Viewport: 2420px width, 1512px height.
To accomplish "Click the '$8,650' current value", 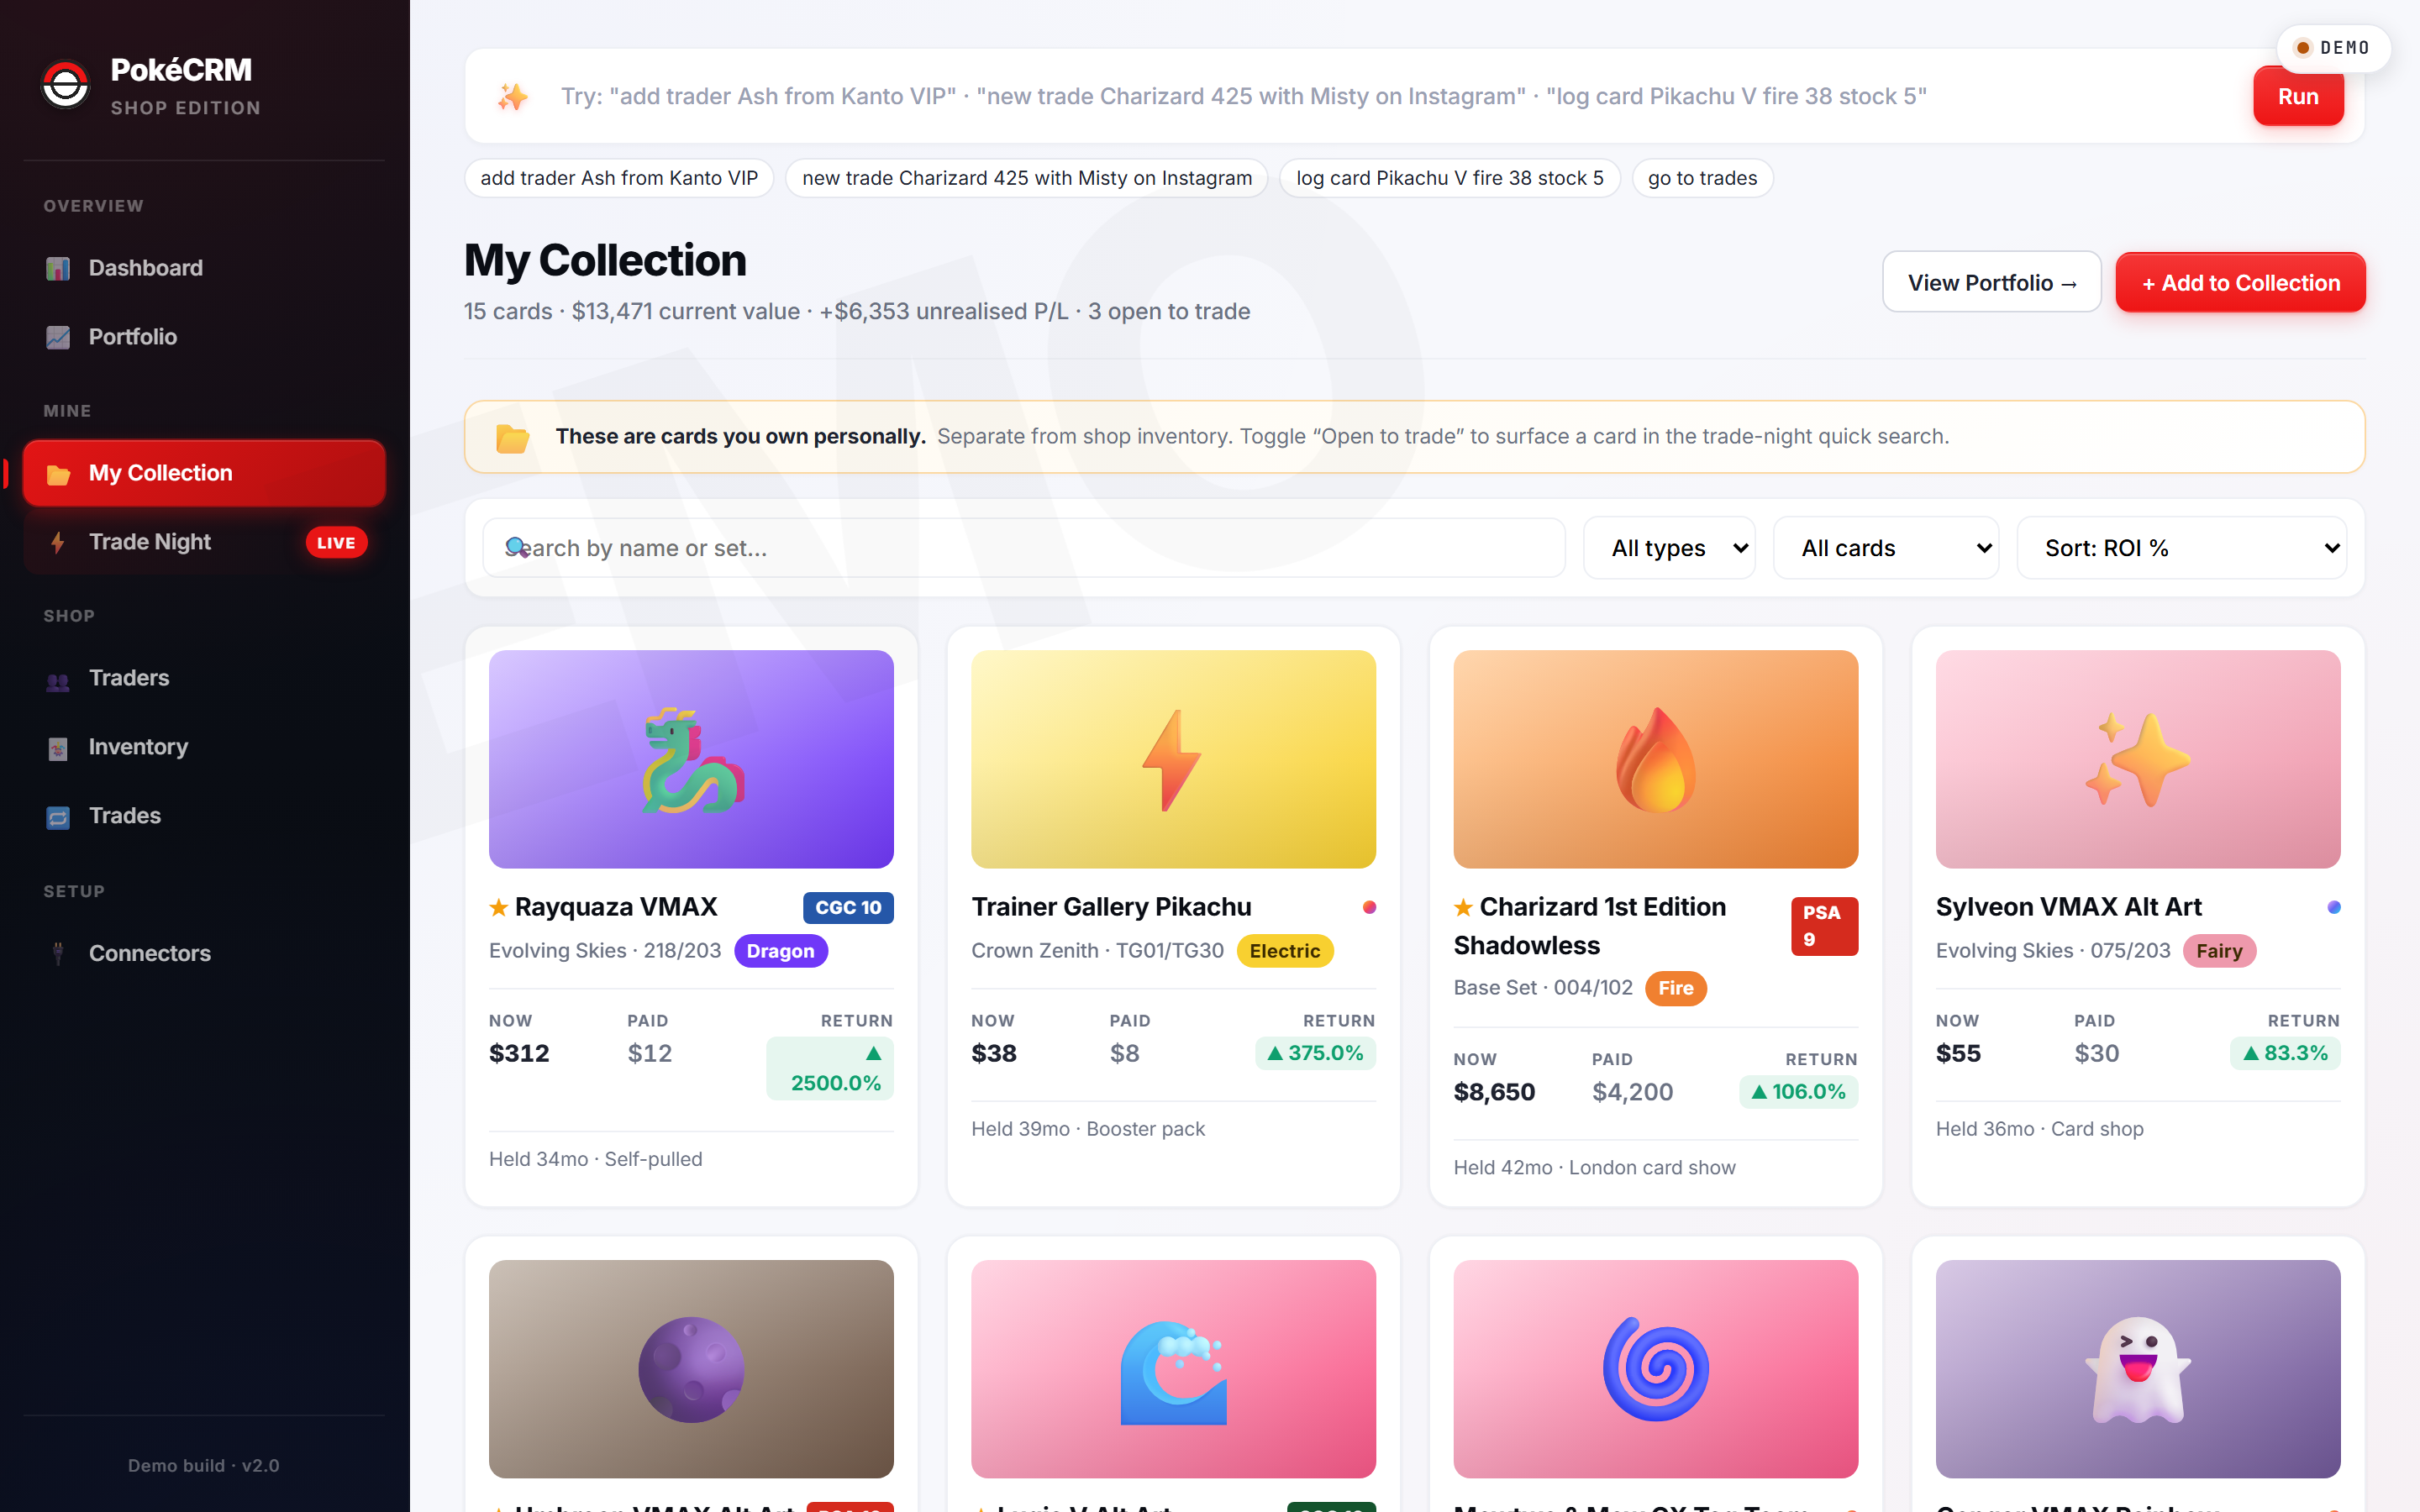I will point(1494,1092).
